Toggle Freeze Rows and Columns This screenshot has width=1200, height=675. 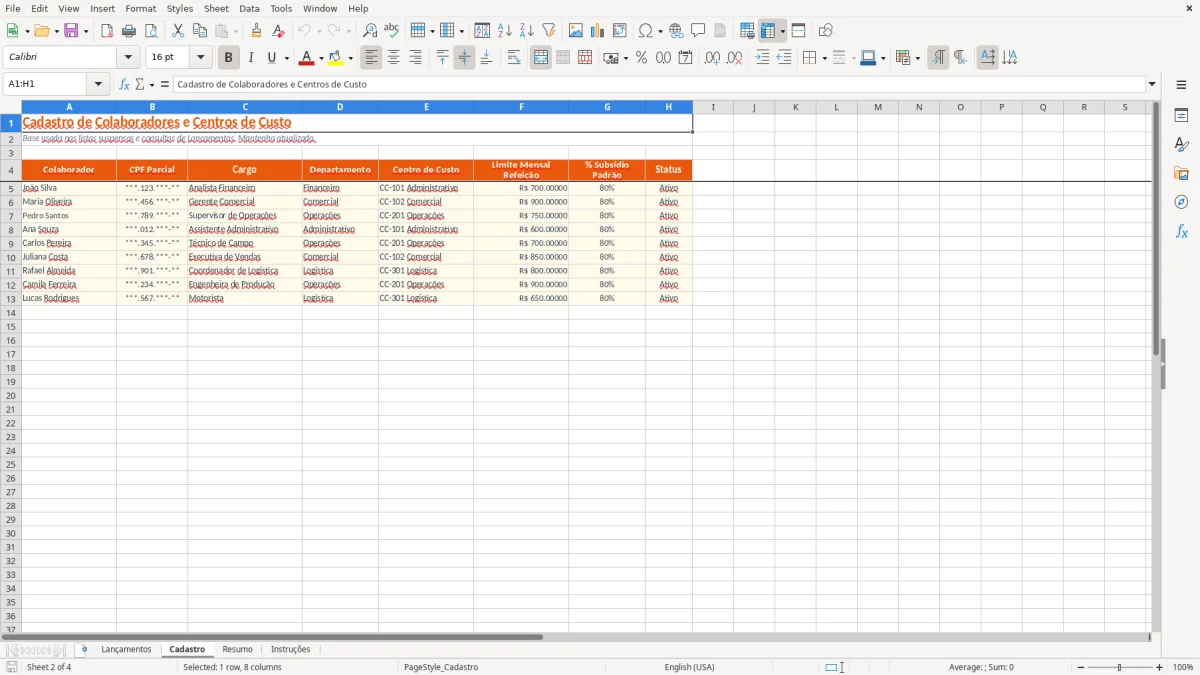(768, 31)
